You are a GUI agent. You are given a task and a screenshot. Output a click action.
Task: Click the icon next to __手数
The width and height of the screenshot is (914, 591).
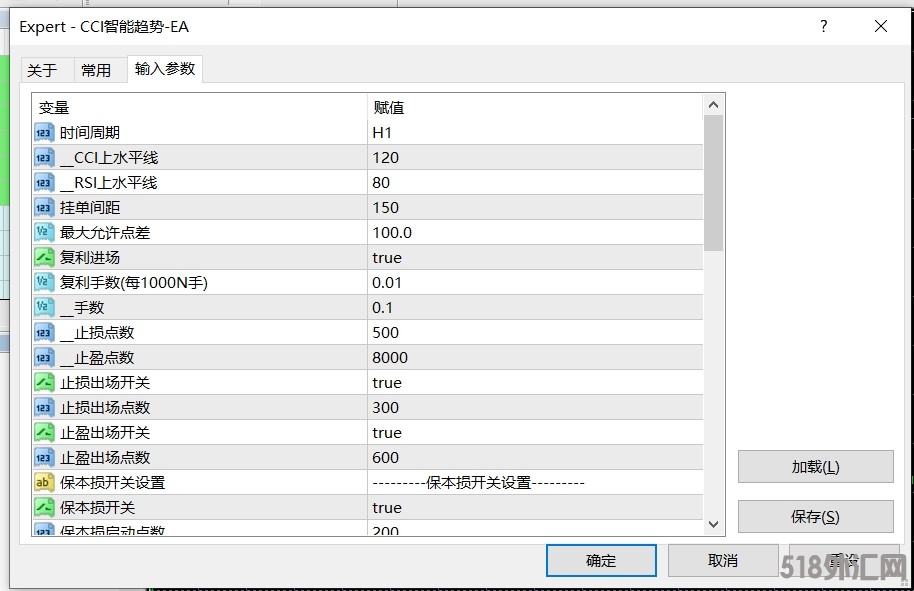pos(44,308)
